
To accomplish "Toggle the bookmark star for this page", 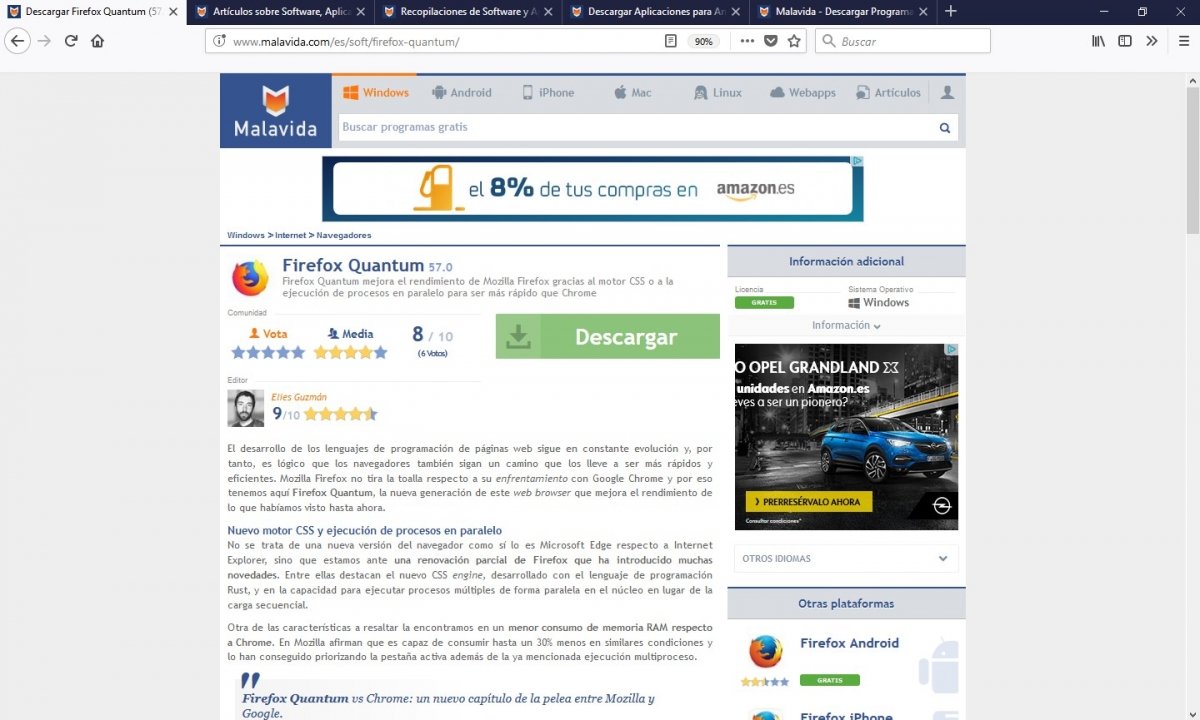I will (794, 41).
